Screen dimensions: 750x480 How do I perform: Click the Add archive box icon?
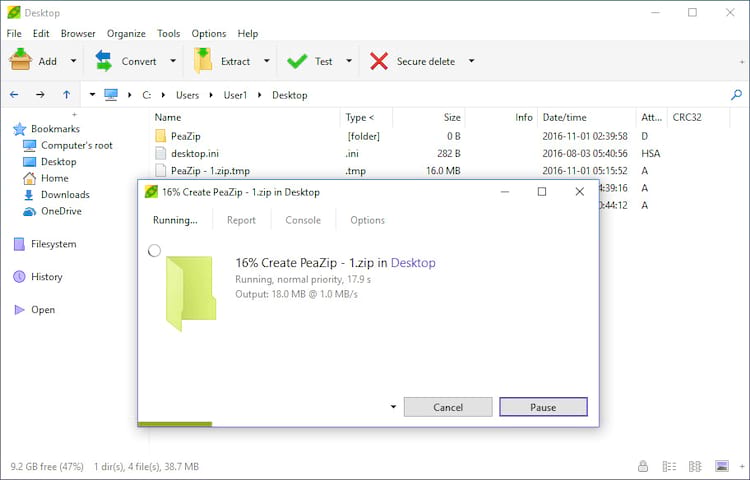point(21,61)
